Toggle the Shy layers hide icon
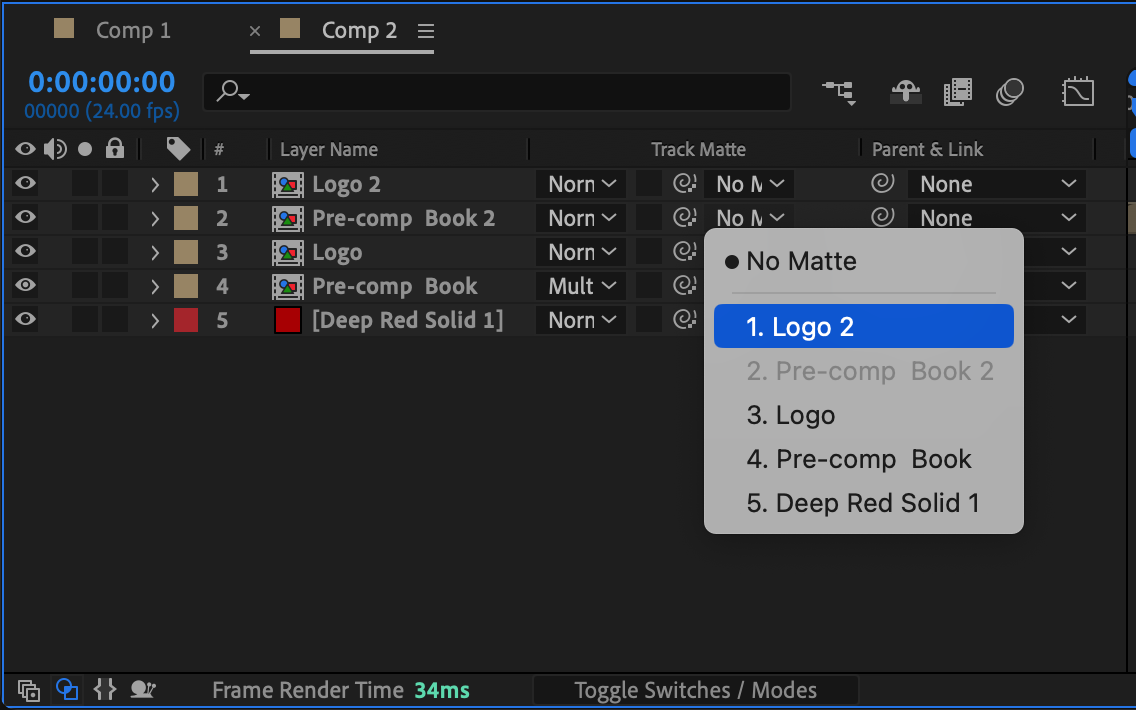Viewport: 1136px width, 710px height. coord(906,93)
